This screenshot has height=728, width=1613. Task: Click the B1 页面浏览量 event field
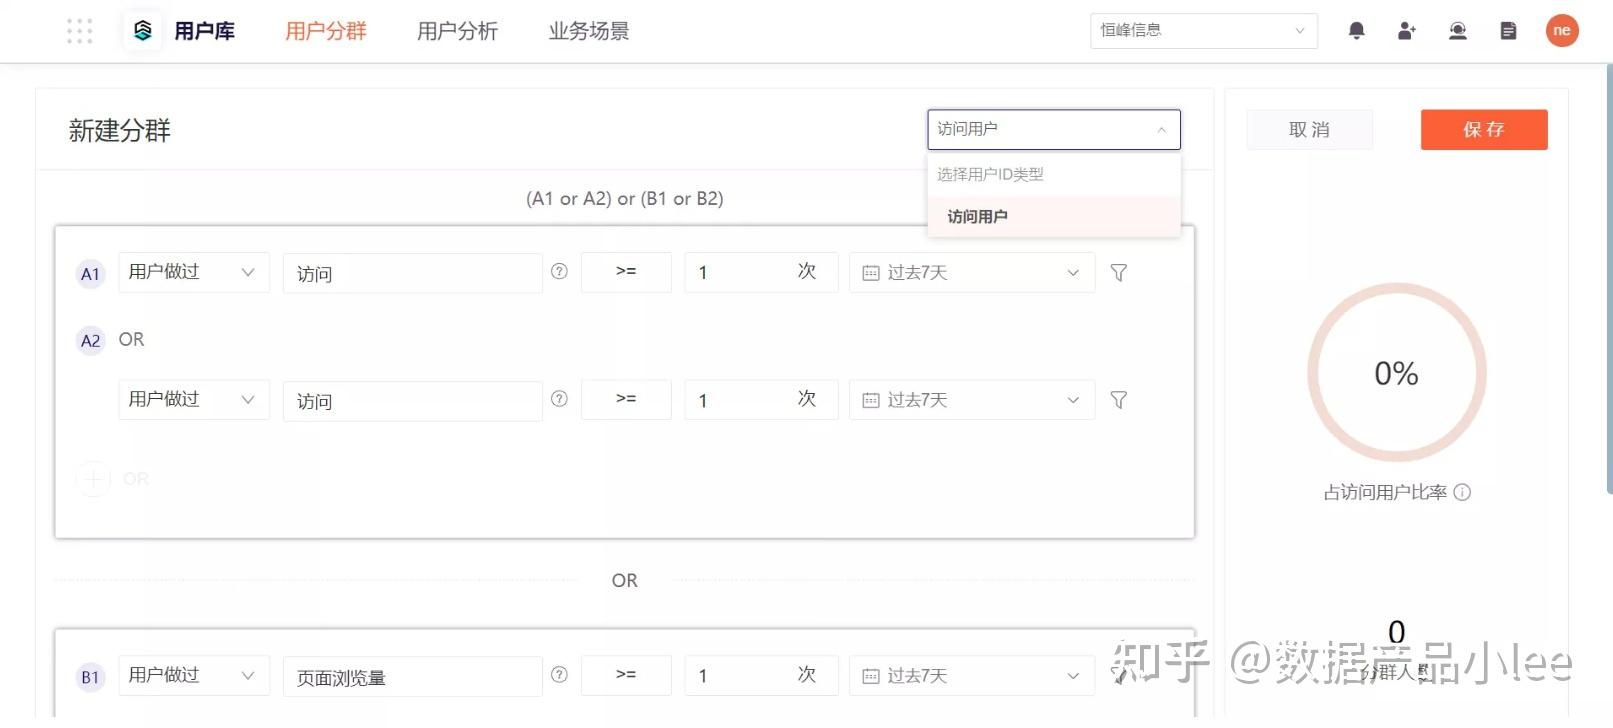point(412,677)
